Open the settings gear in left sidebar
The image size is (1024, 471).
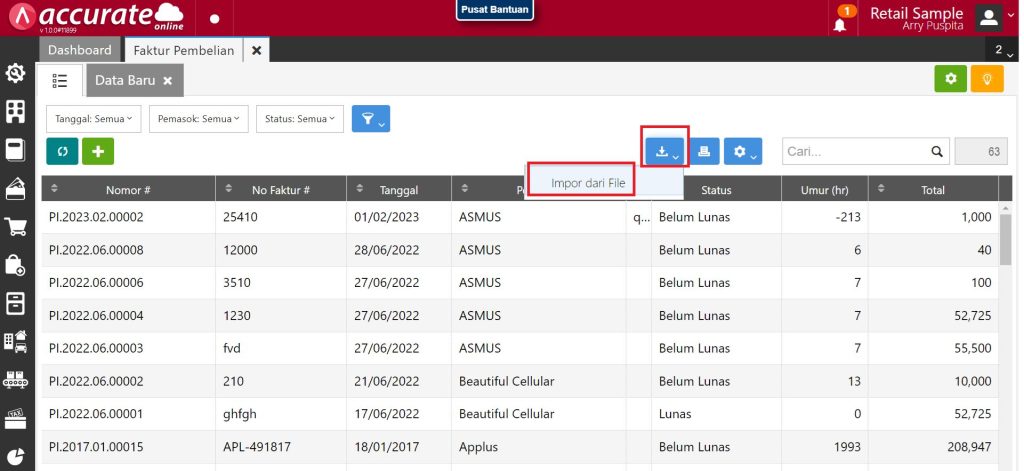15,73
